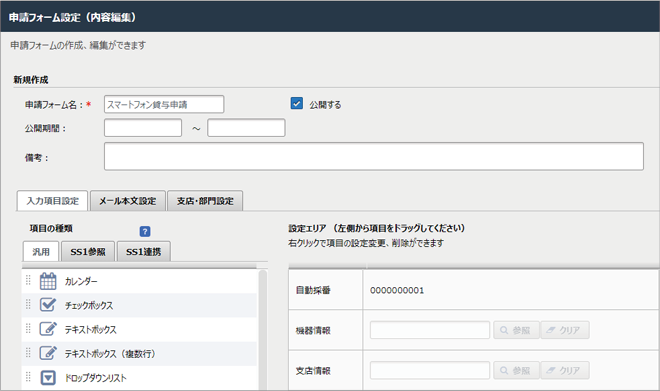
Task: Switch to the 入力項目設定 tab
Action: pos(53,201)
